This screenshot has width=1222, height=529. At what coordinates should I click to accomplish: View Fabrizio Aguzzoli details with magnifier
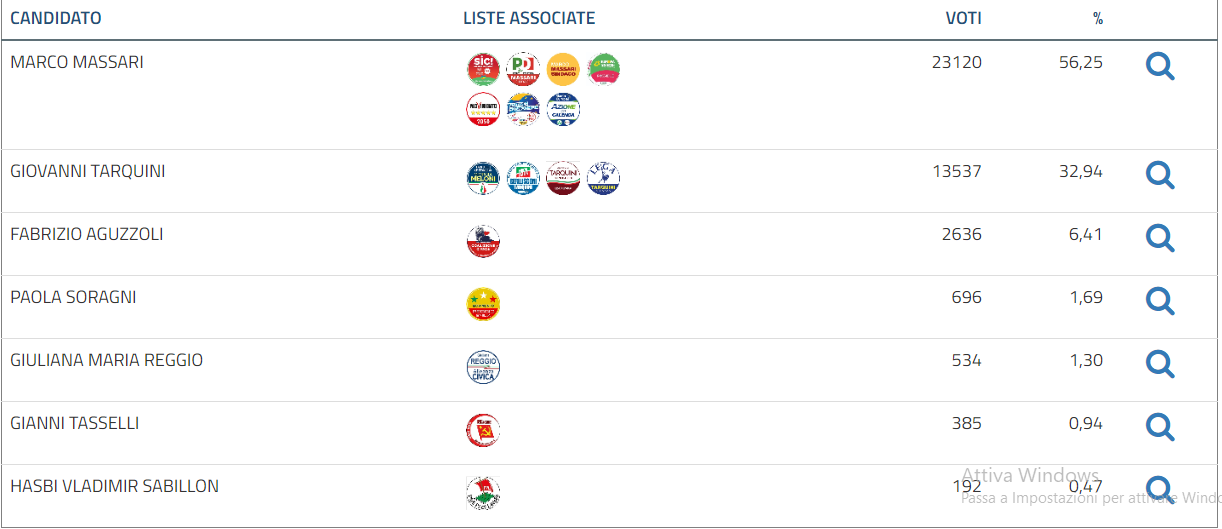1159,239
